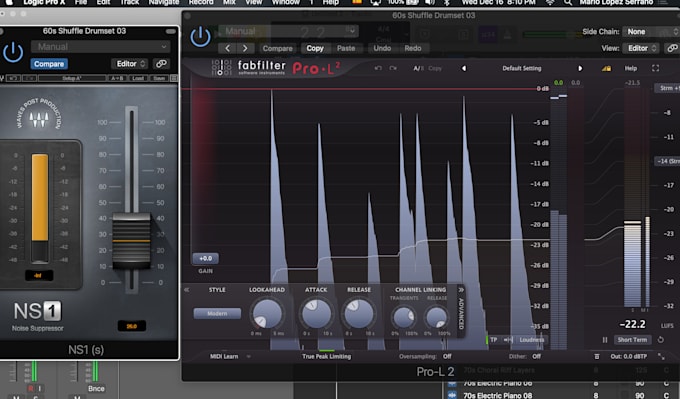Click the FabFilter previous preset triangle
Viewport: 680px width, 399px height.
click(x=464, y=68)
